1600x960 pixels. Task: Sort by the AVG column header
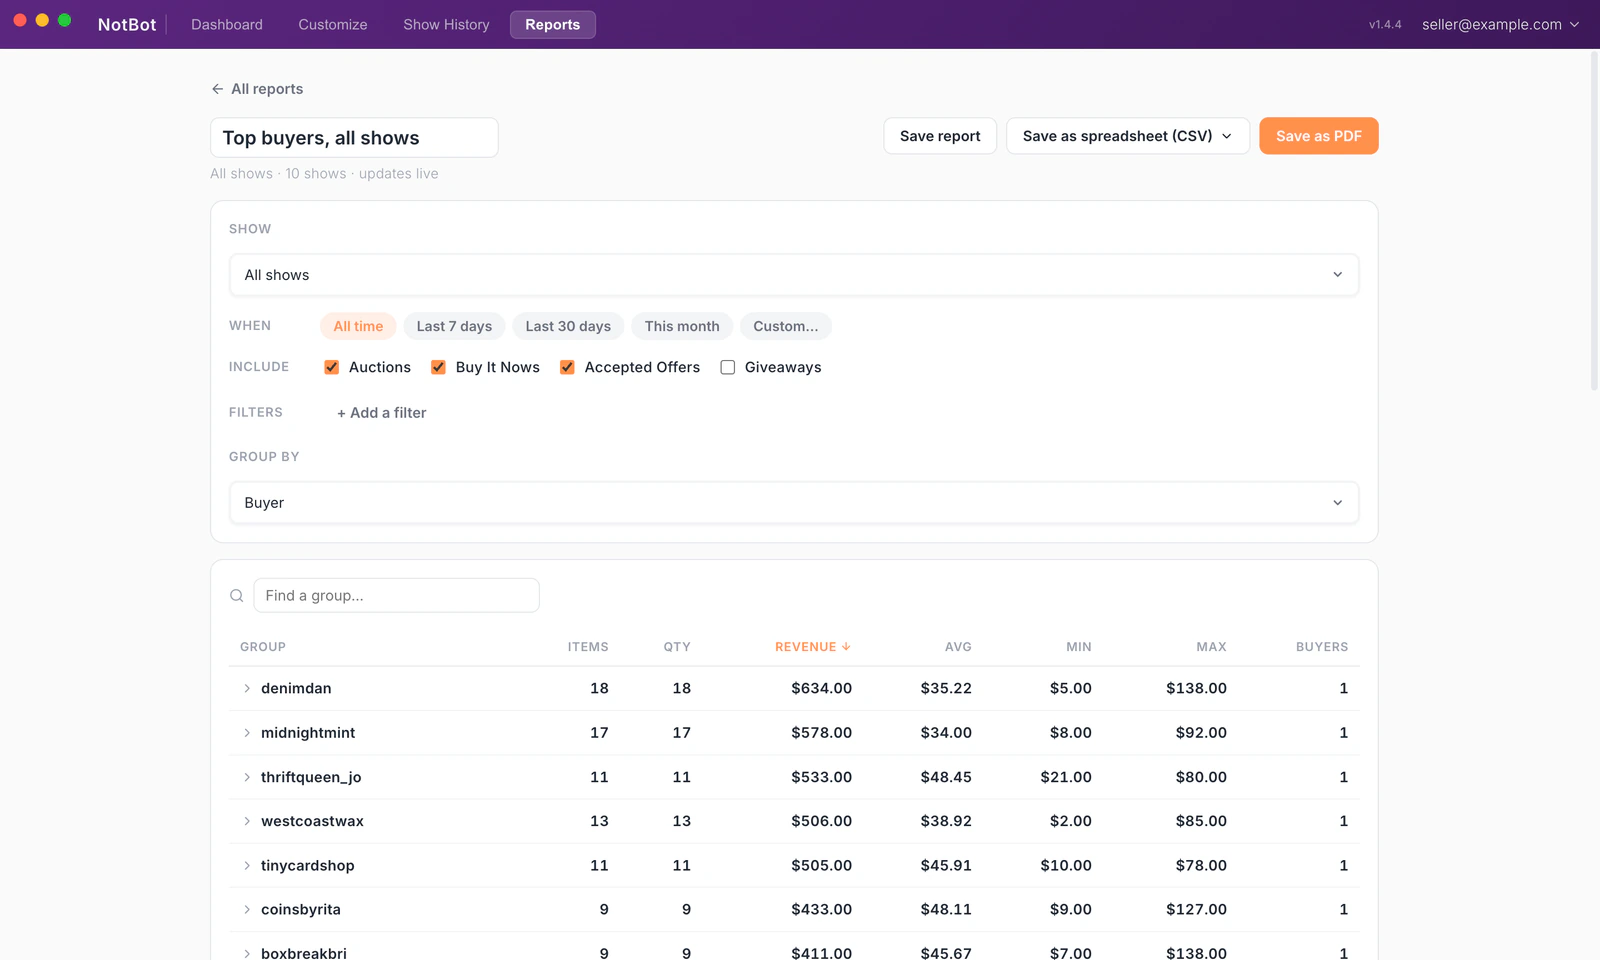tap(958, 647)
